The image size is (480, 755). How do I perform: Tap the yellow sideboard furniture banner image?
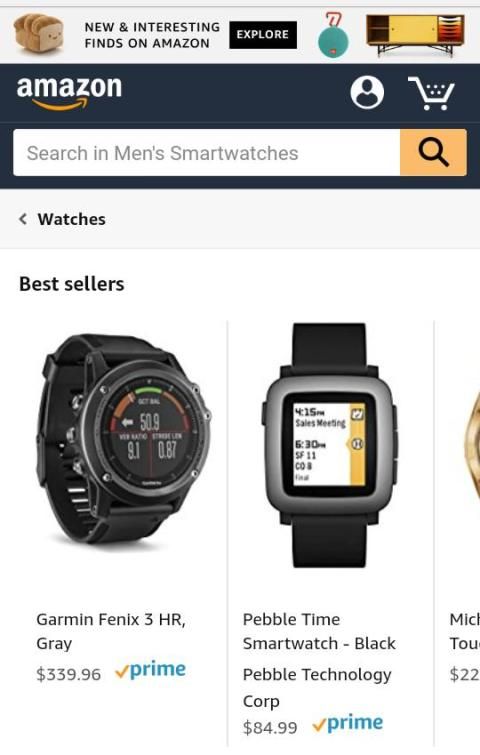click(415, 35)
